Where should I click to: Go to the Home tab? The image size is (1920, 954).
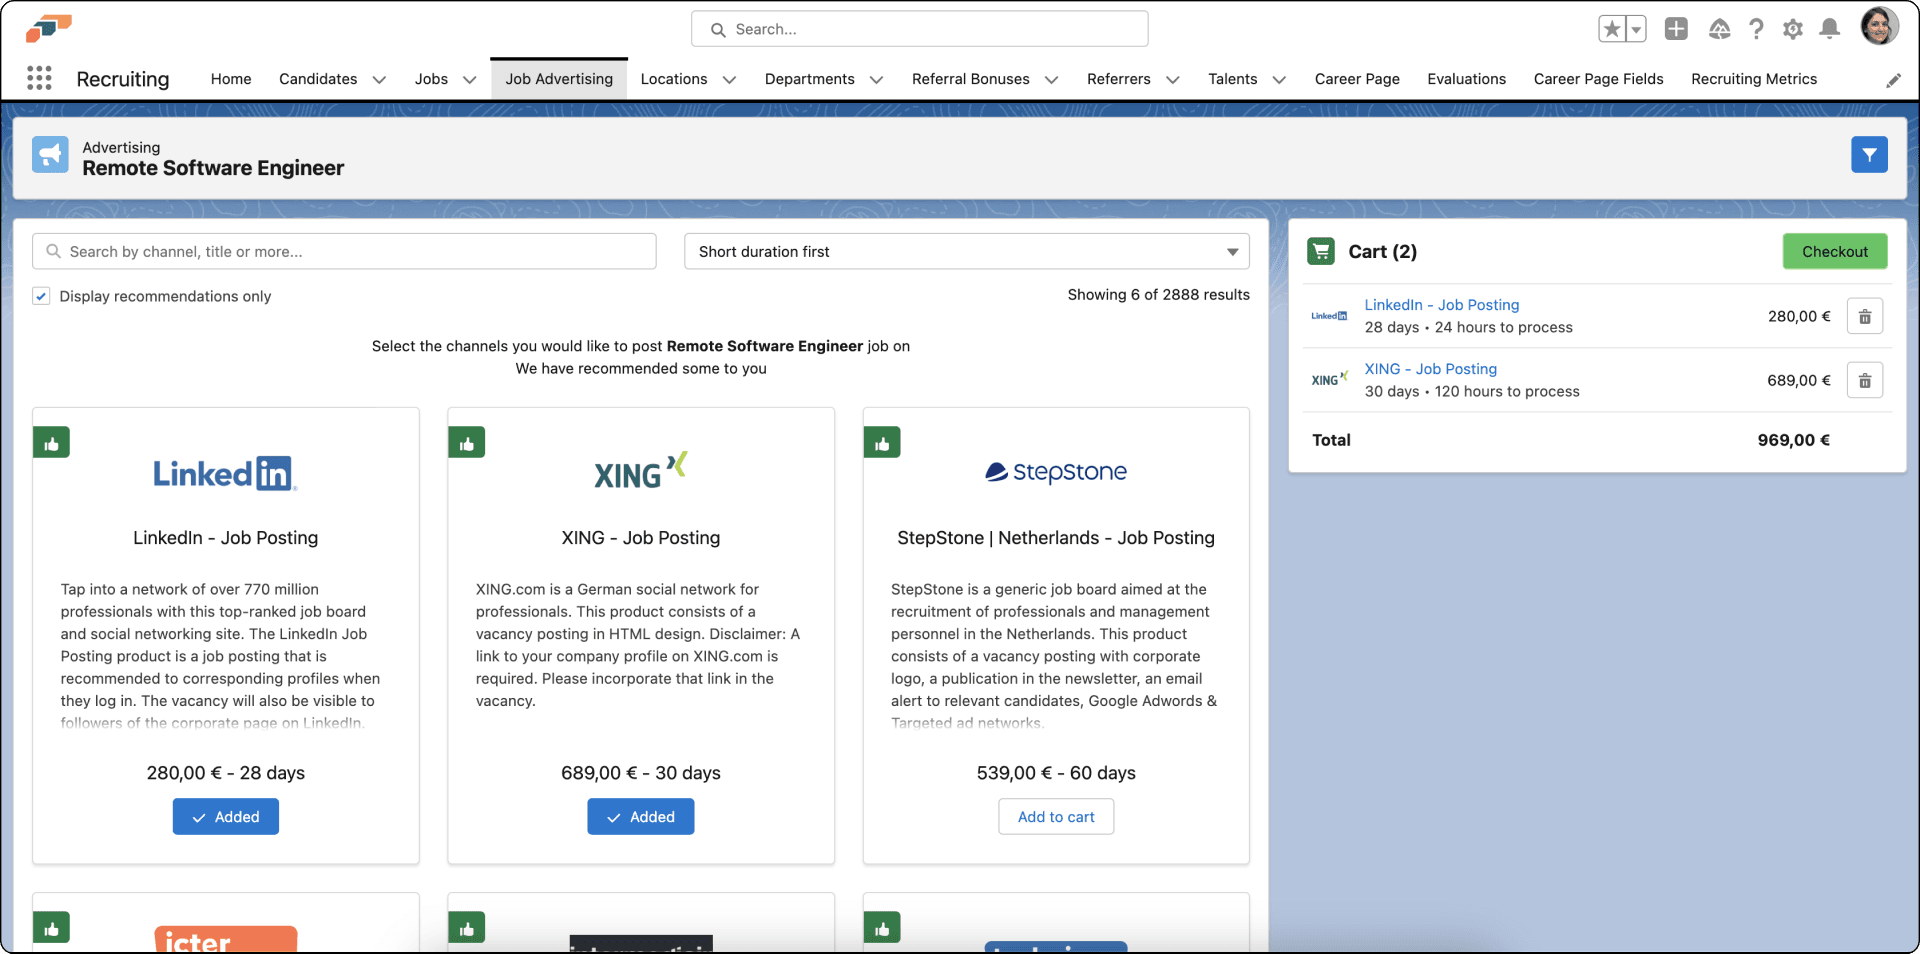click(231, 79)
